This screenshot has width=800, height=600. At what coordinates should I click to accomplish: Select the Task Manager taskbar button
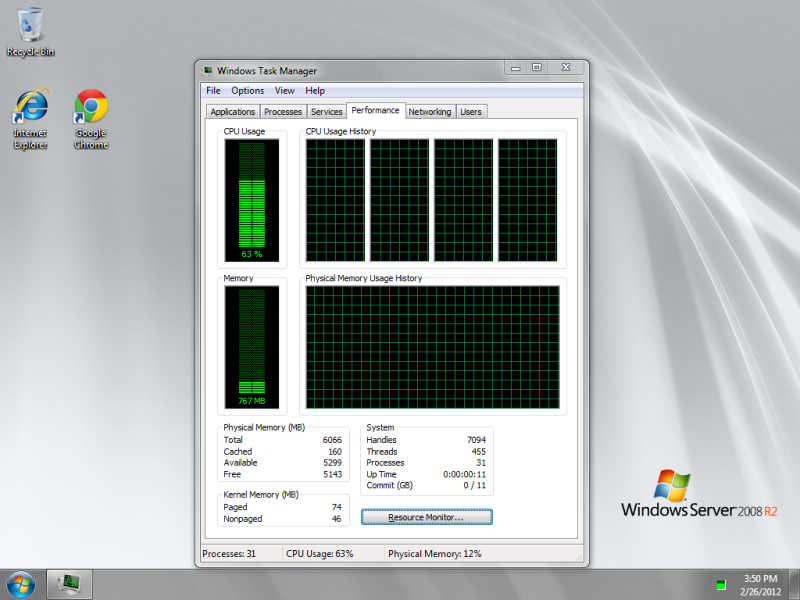point(69,582)
